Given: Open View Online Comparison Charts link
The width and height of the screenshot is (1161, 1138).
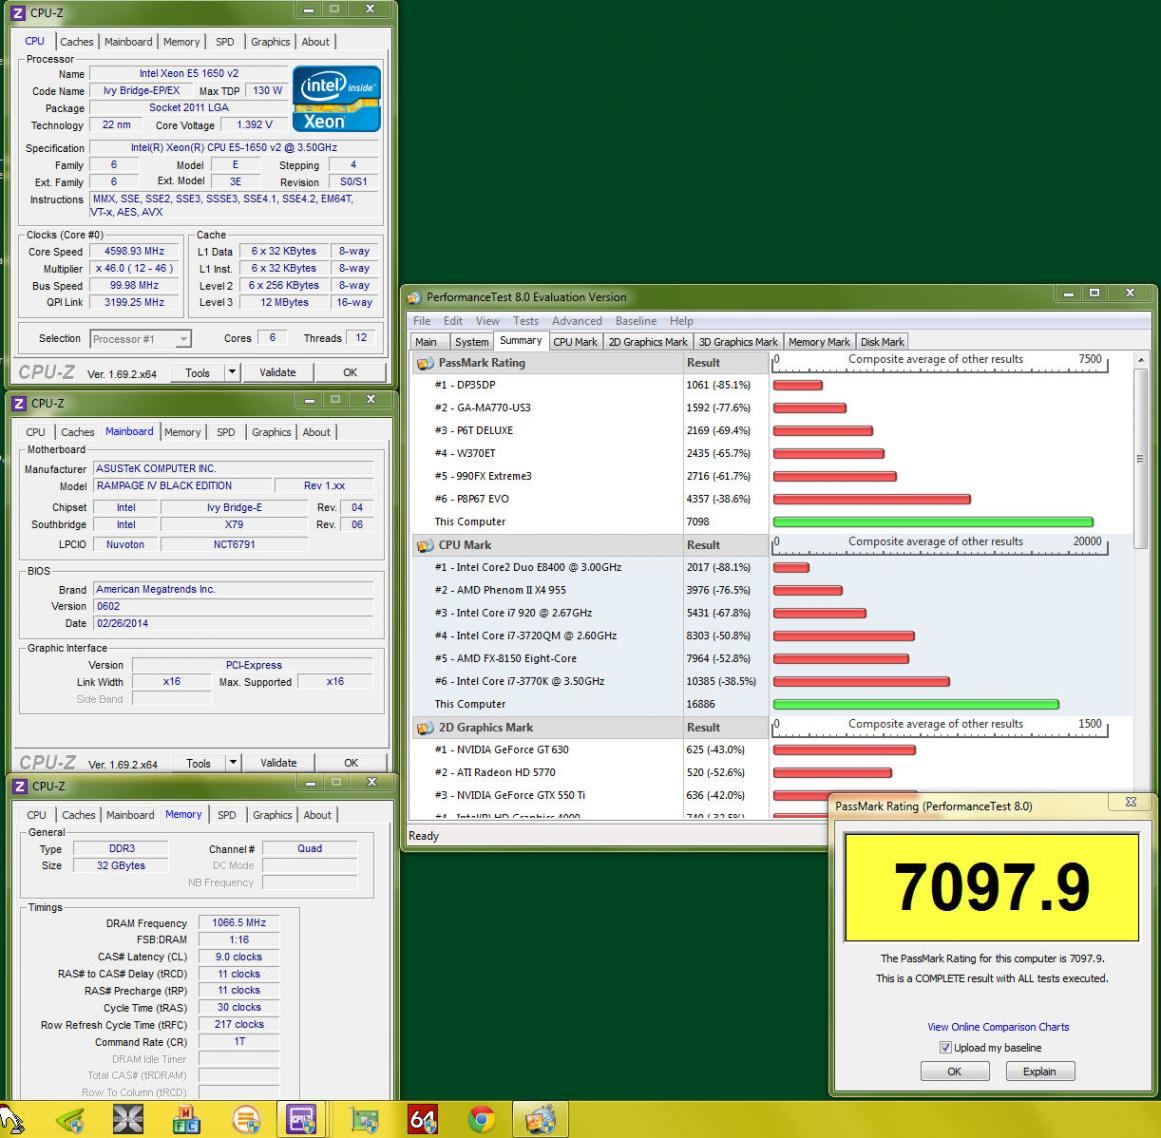Looking at the screenshot, I should click(x=998, y=1027).
